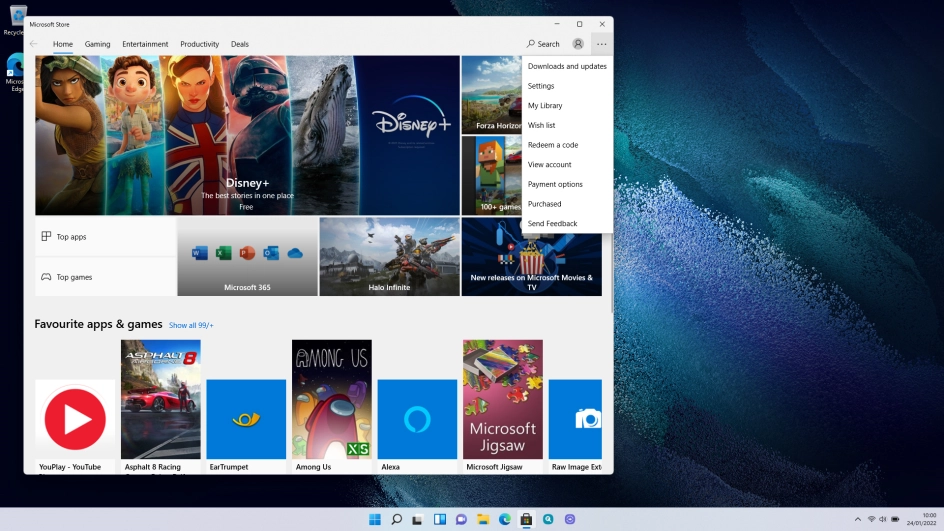Click the three-dot more options button
The height and width of the screenshot is (531, 944).
[x=601, y=44]
